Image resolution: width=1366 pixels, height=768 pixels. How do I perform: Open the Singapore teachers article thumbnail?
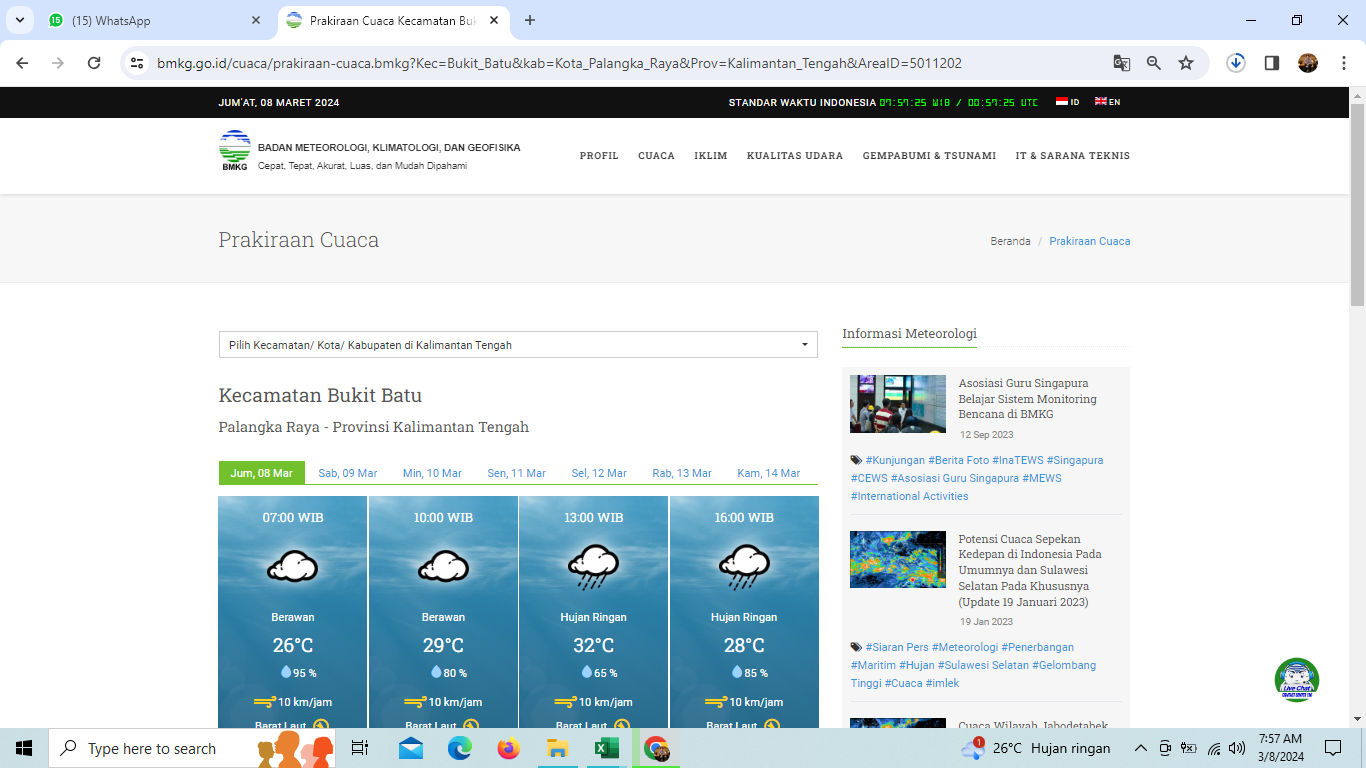point(898,404)
